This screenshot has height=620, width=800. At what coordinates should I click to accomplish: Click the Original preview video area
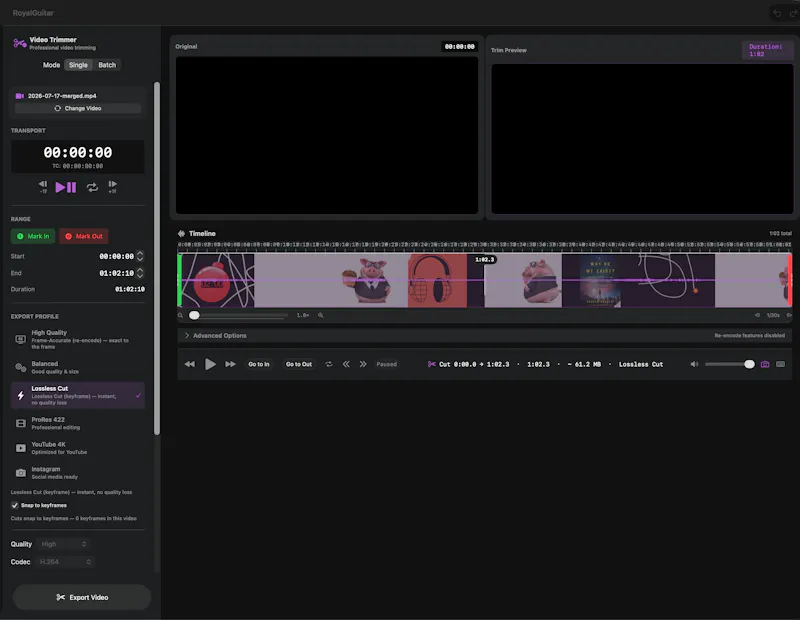tap(327, 135)
